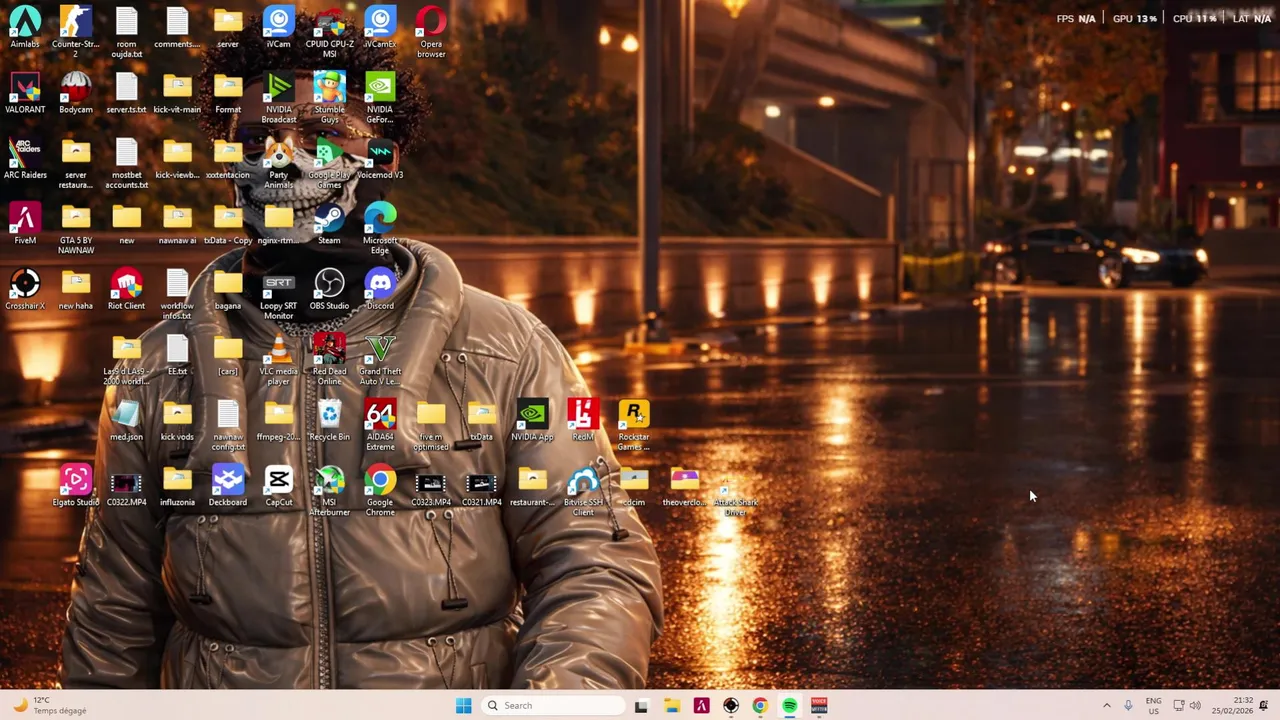Open the taskbar weather widget
Screen dimensions: 1280x720
click(50, 706)
